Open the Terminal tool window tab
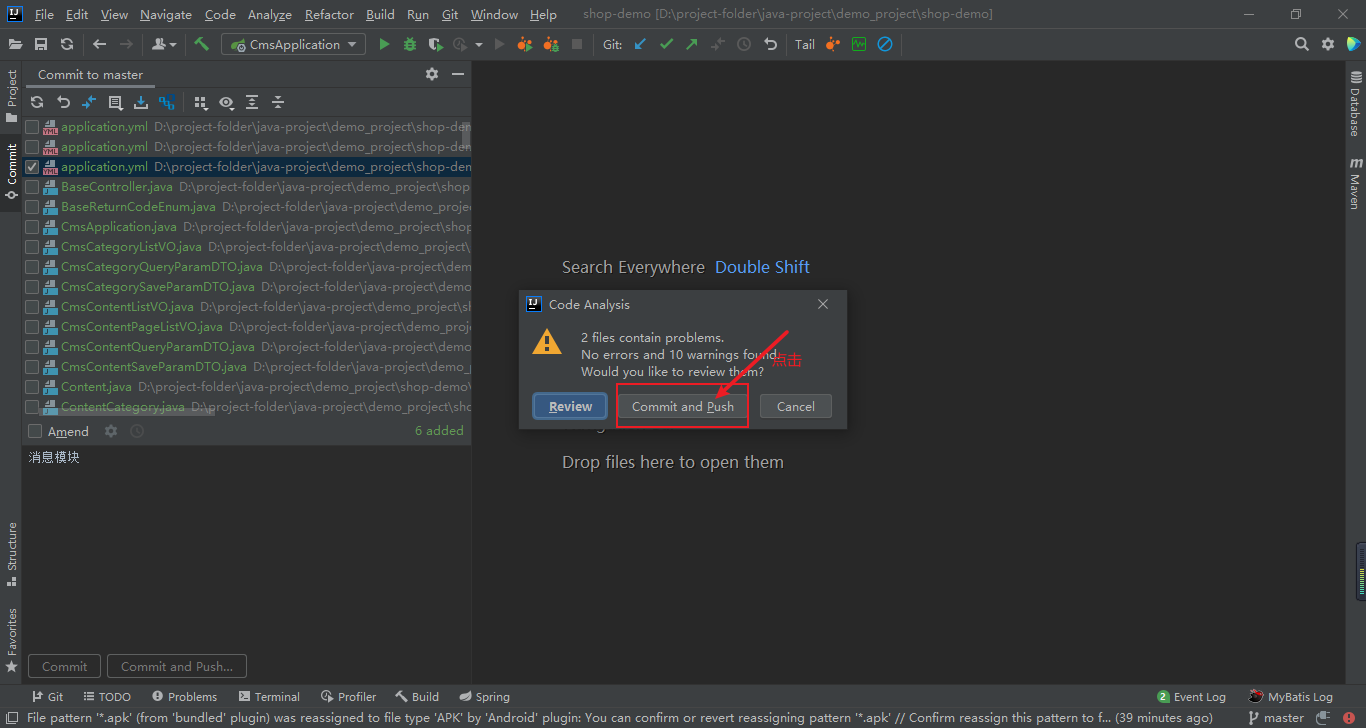 click(x=269, y=697)
